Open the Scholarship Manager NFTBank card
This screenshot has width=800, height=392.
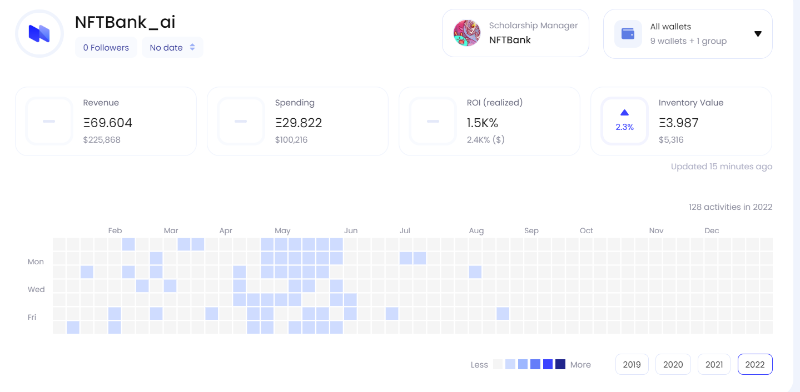pyautogui.click(x=515, y=33)
